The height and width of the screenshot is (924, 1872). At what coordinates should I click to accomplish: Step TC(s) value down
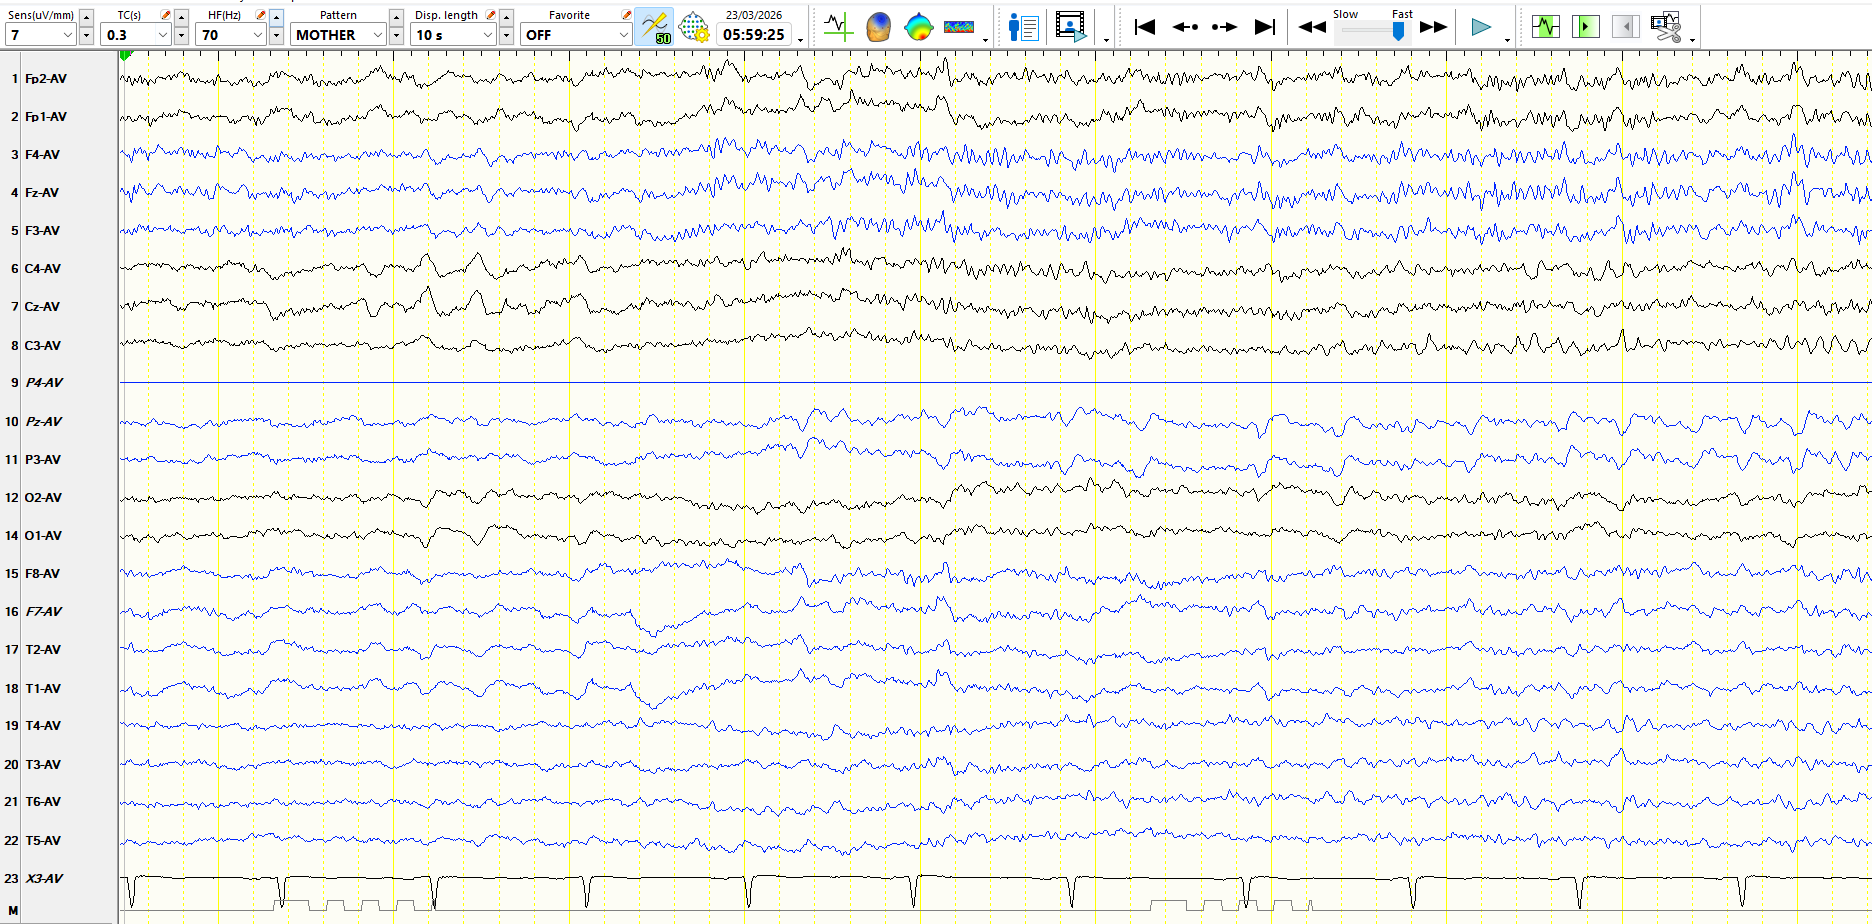pyautogui.click(x=181, y=36)
